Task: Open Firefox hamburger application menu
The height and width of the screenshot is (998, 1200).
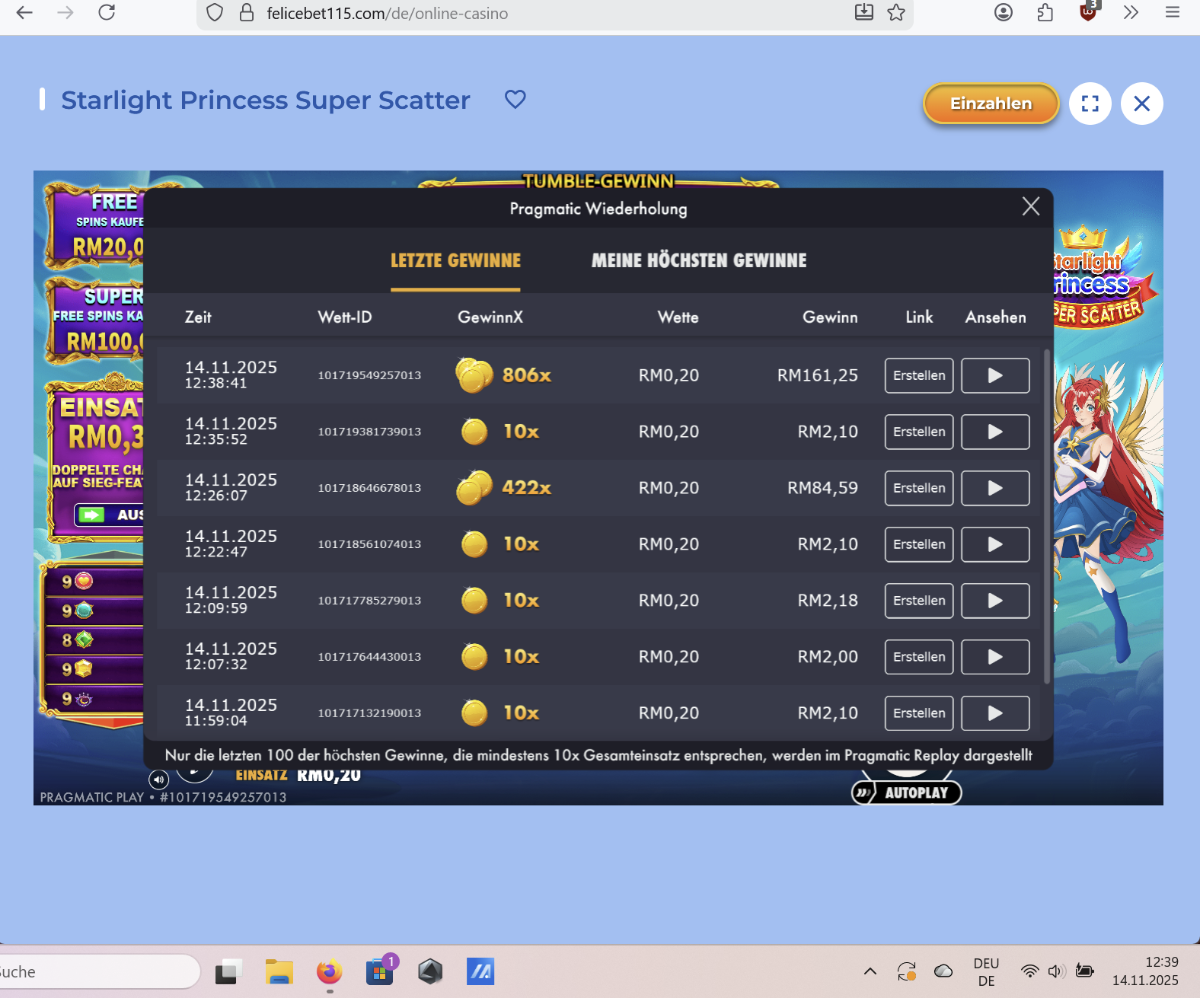Action: point(1173,13)
